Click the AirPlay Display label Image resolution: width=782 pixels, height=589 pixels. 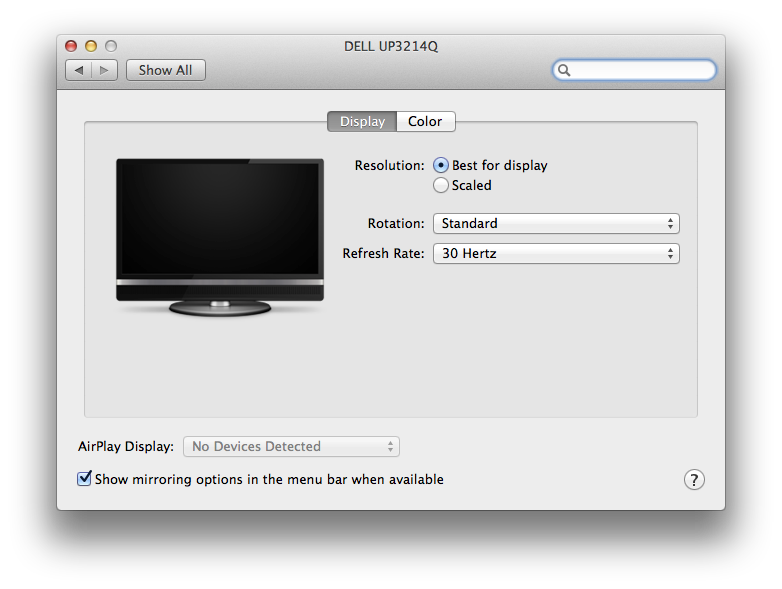click(x=126, y=446)
